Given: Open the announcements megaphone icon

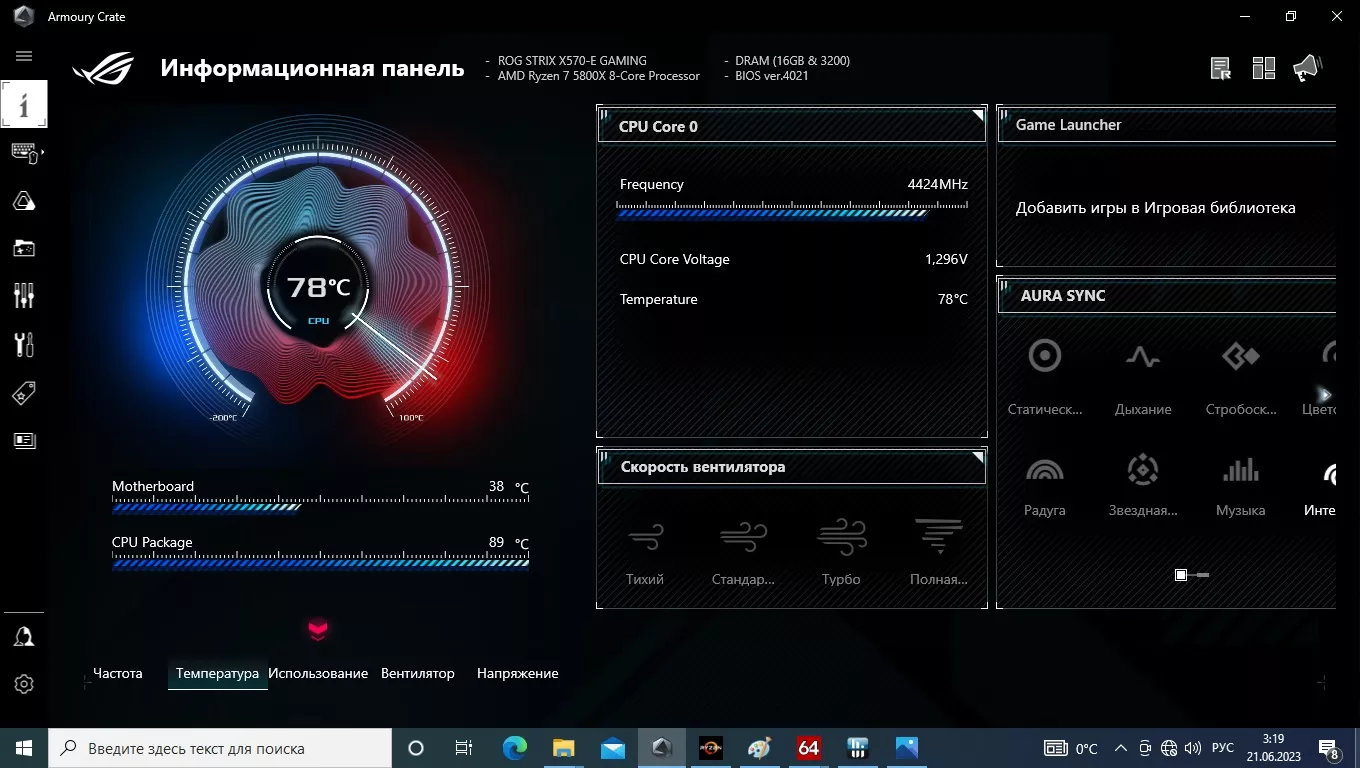Looking at the screenshot, I should [x=1307, y=68].
